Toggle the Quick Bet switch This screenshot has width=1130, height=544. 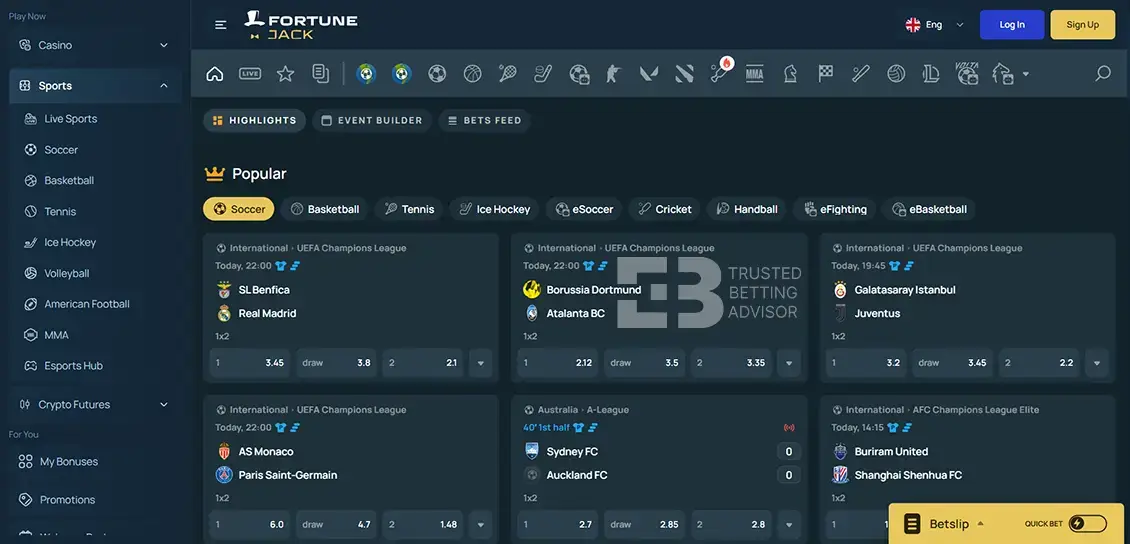(x=1088, y=524)
